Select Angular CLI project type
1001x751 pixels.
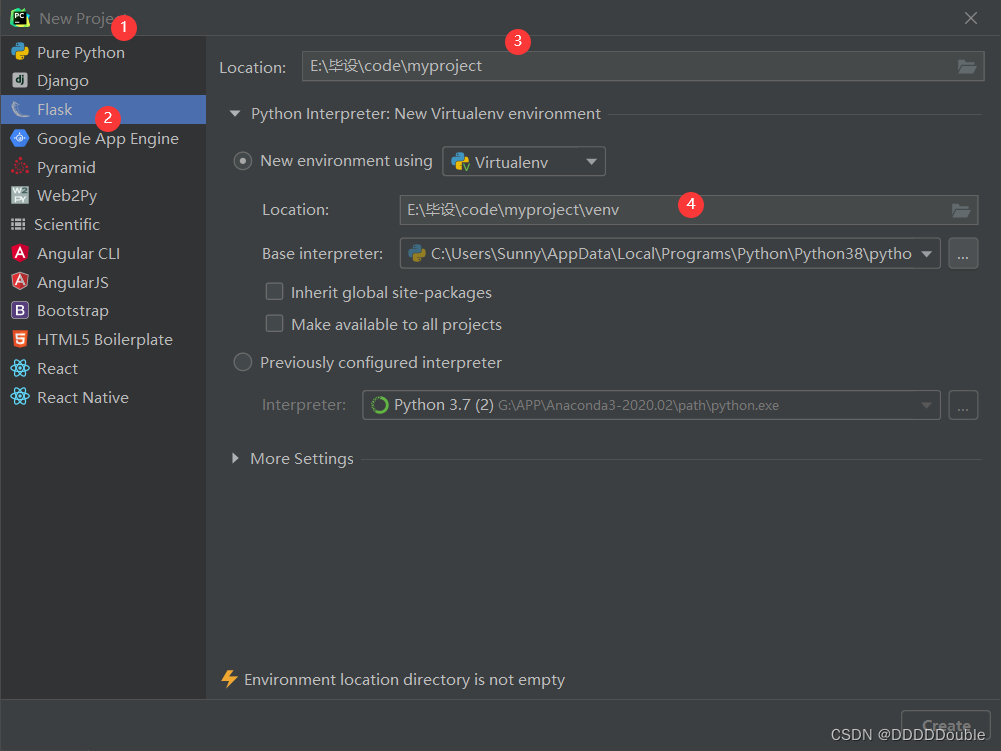click(103, 253)
